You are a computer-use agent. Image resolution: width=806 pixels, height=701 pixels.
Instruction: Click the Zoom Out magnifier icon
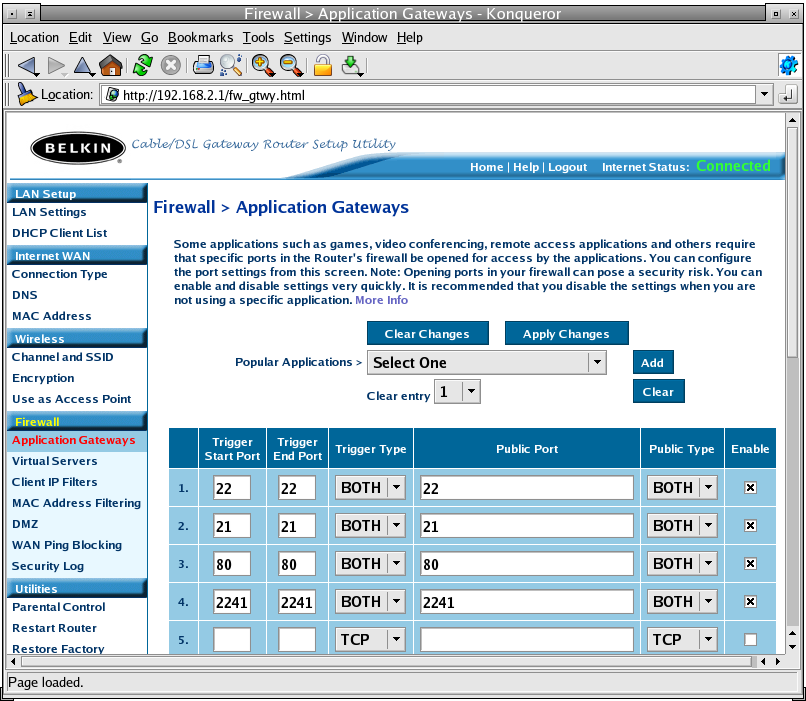tap(291, 66)
